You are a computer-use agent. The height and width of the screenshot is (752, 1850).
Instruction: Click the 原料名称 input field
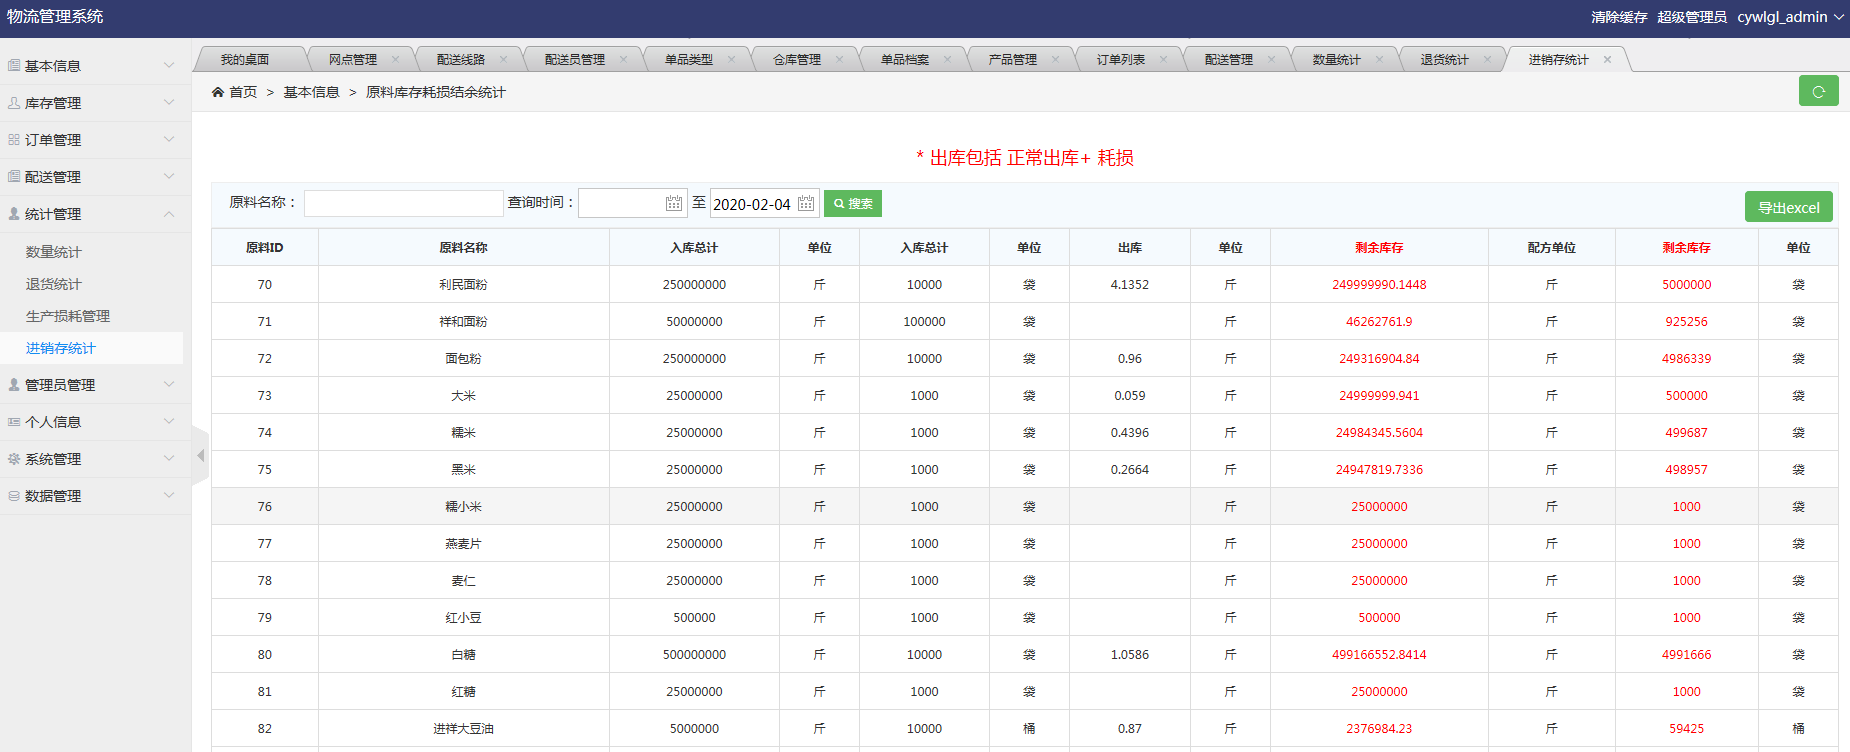click(403, 204)
